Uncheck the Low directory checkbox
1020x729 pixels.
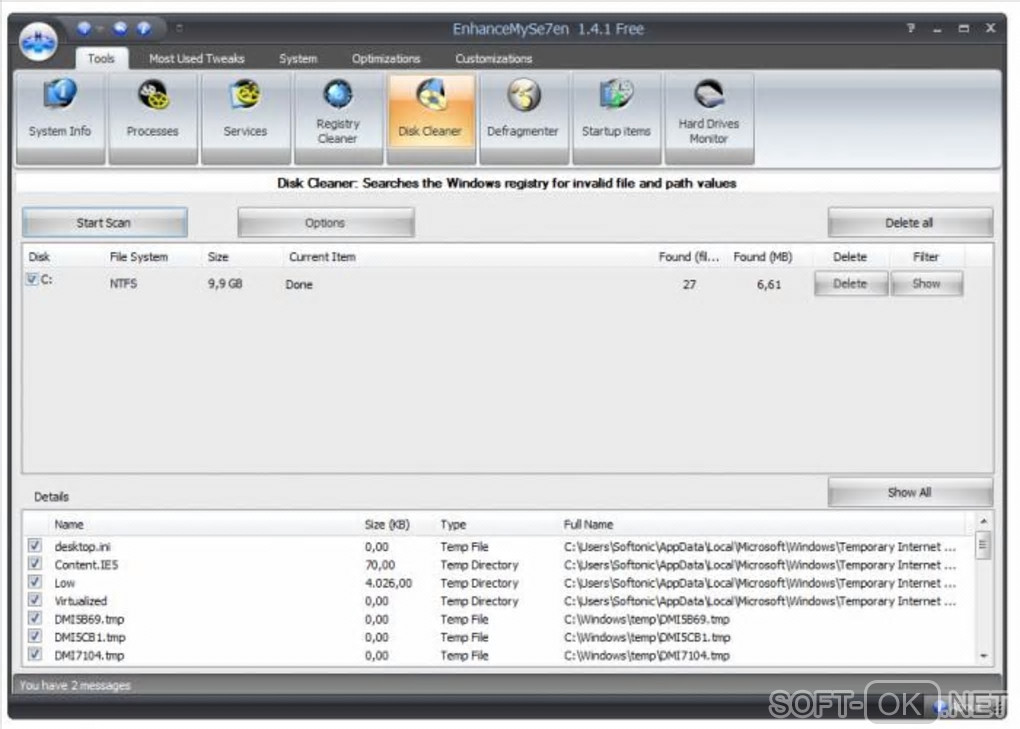click(34, 581)
